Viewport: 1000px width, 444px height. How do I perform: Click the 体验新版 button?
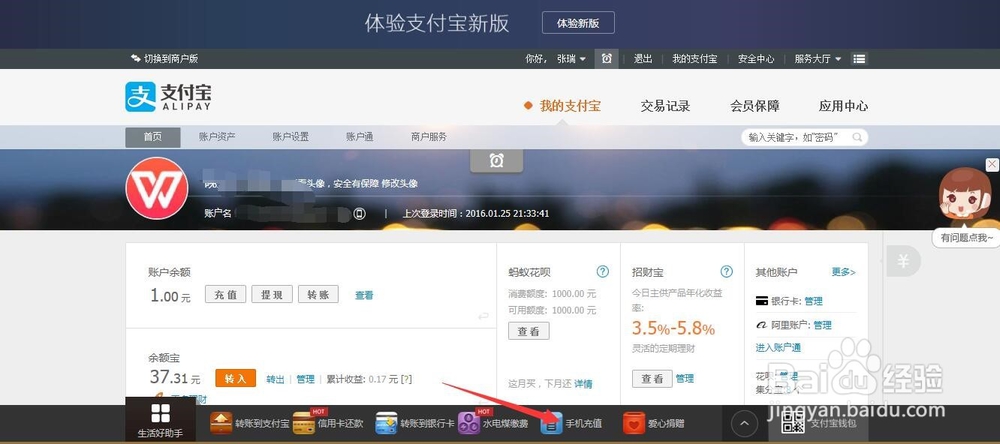tap(578, 23)
